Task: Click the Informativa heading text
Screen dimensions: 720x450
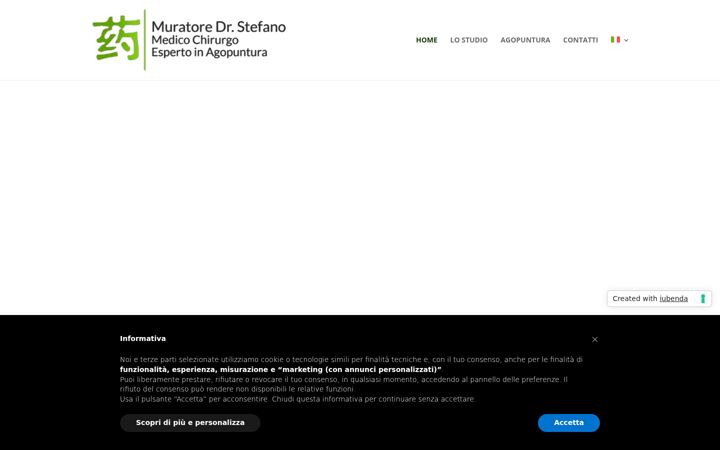Action: pyautogui.click(x=143, y=338)
